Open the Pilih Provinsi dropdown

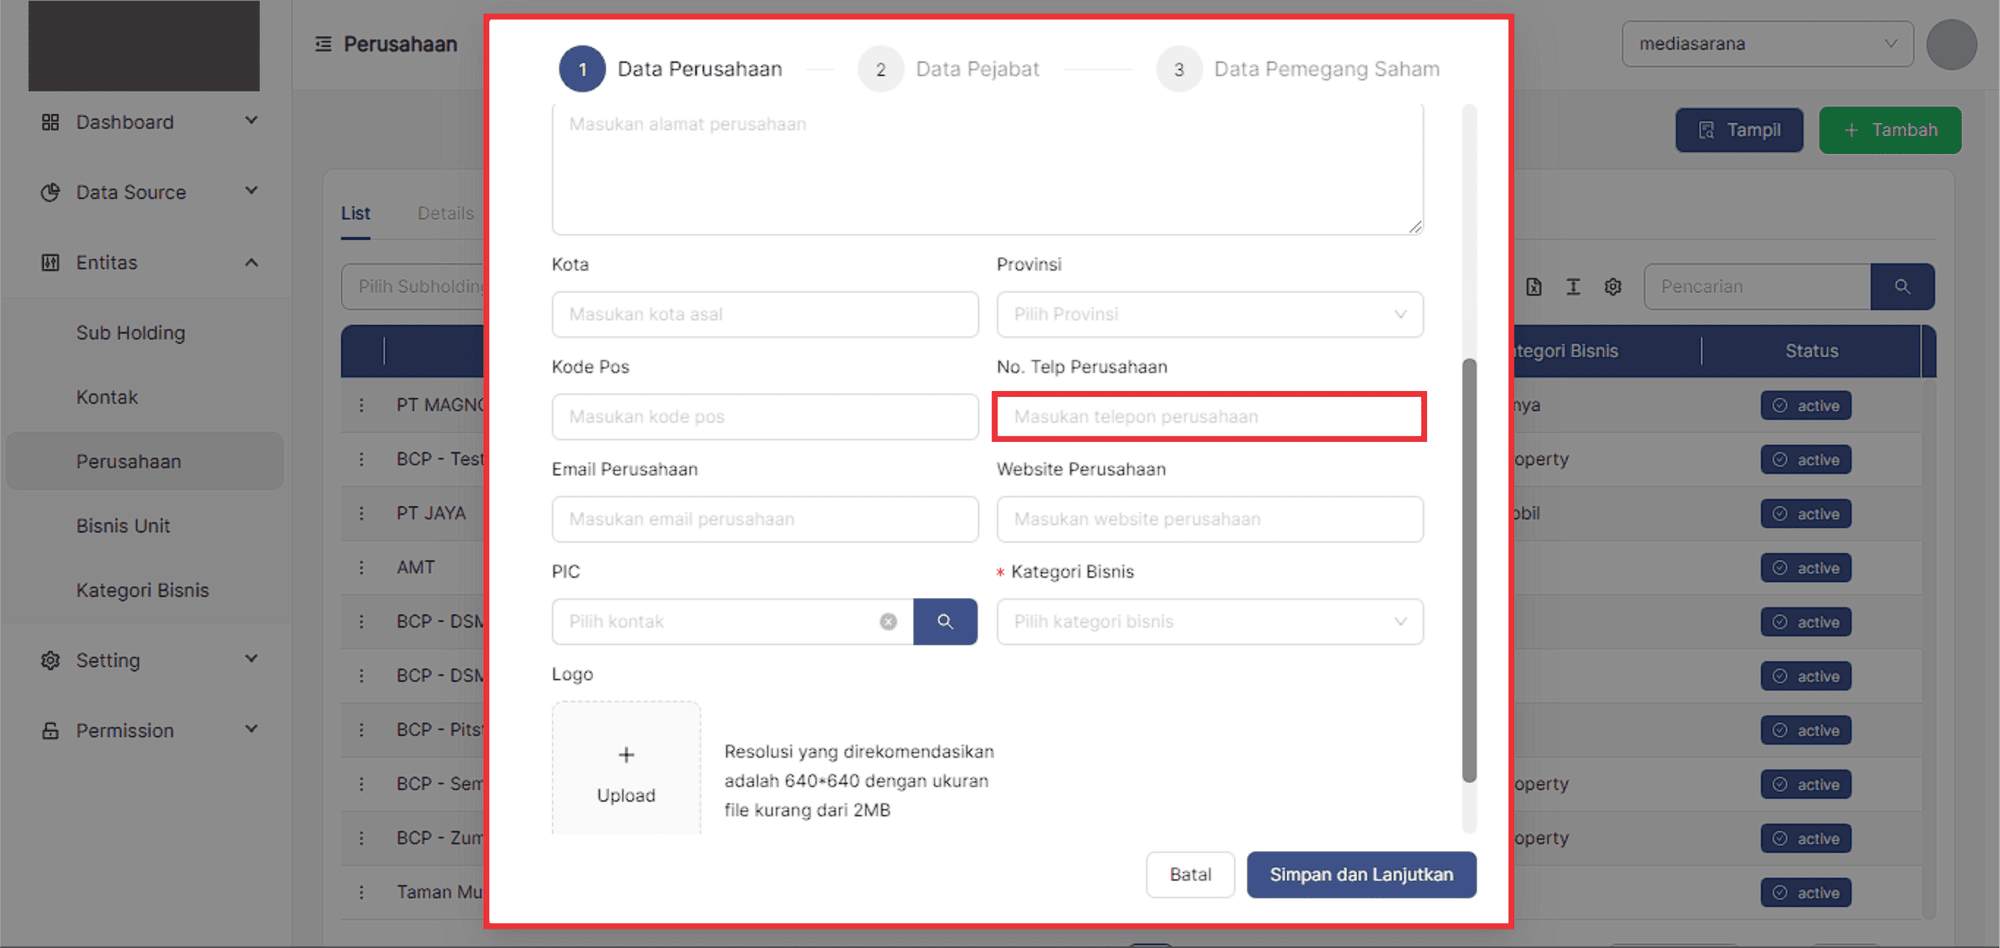point(1209,315)
